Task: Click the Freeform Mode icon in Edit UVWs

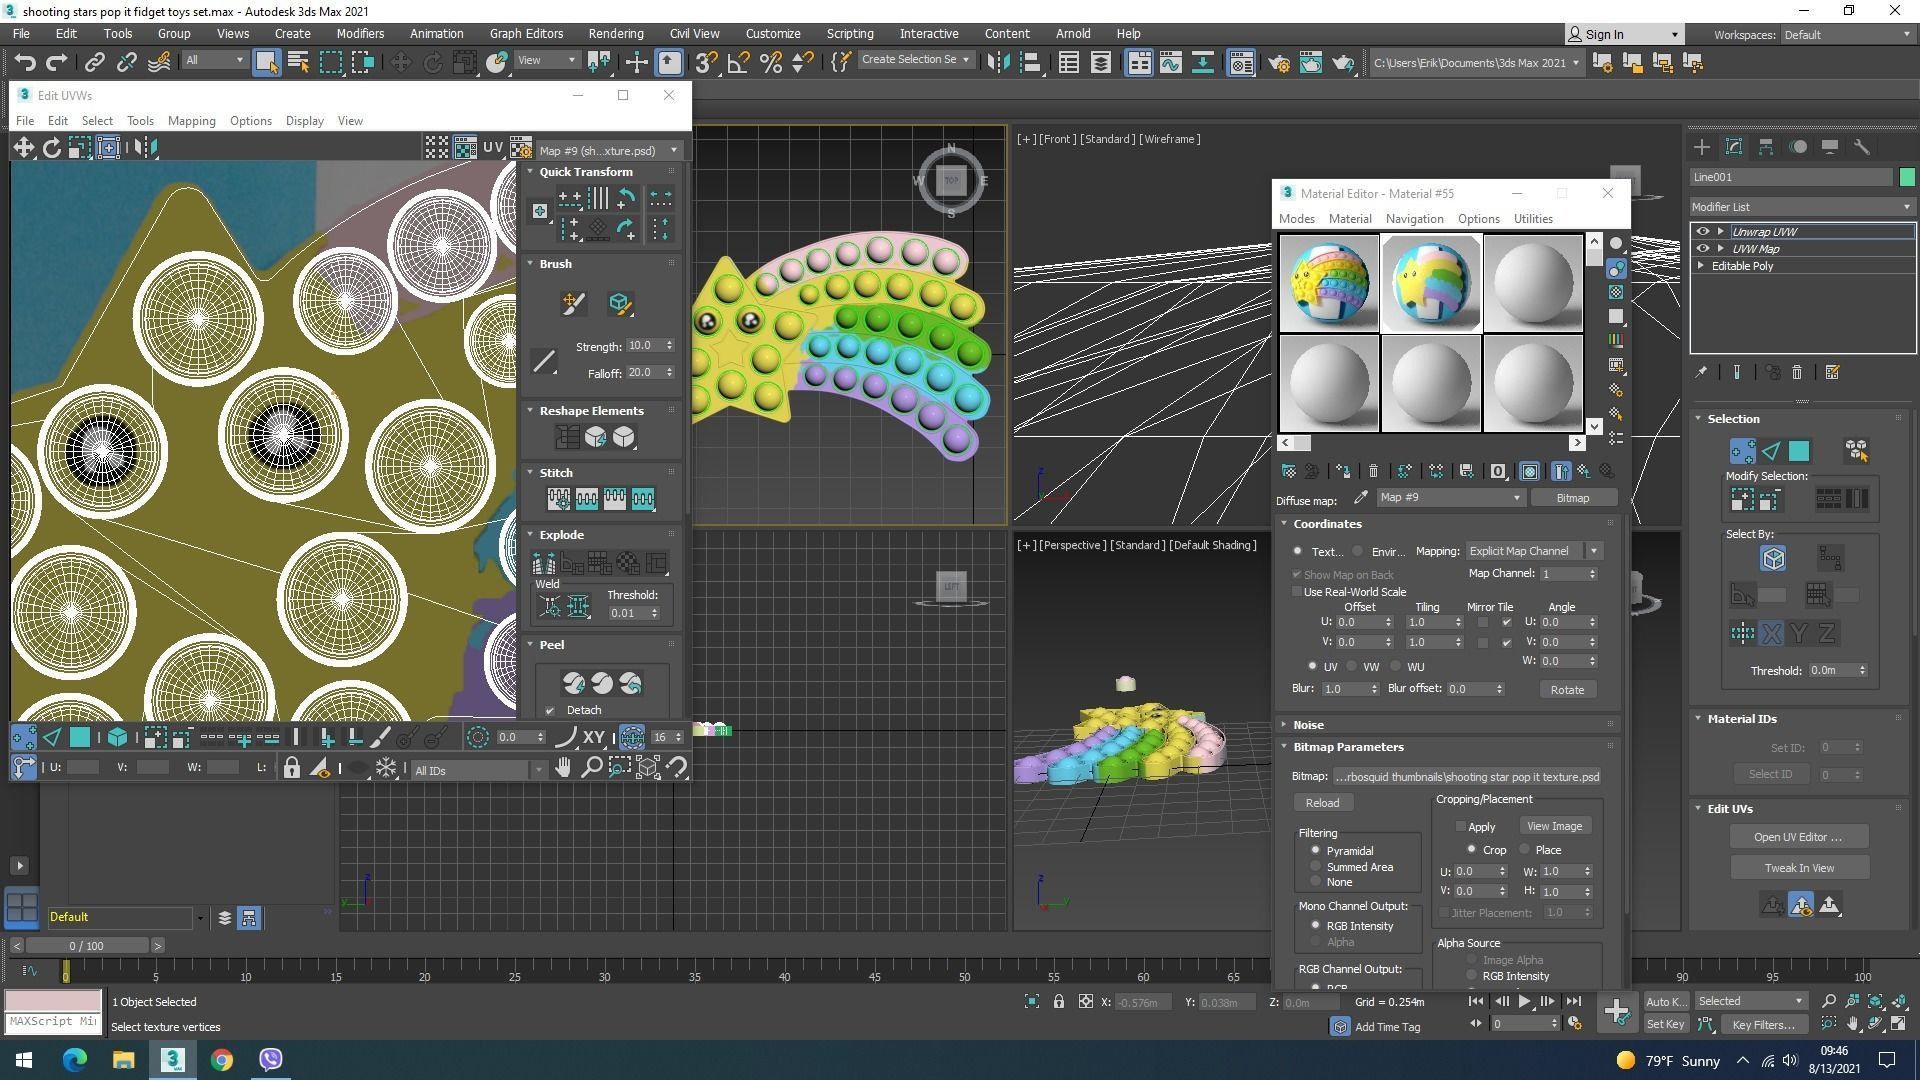Action: point(108,148)
